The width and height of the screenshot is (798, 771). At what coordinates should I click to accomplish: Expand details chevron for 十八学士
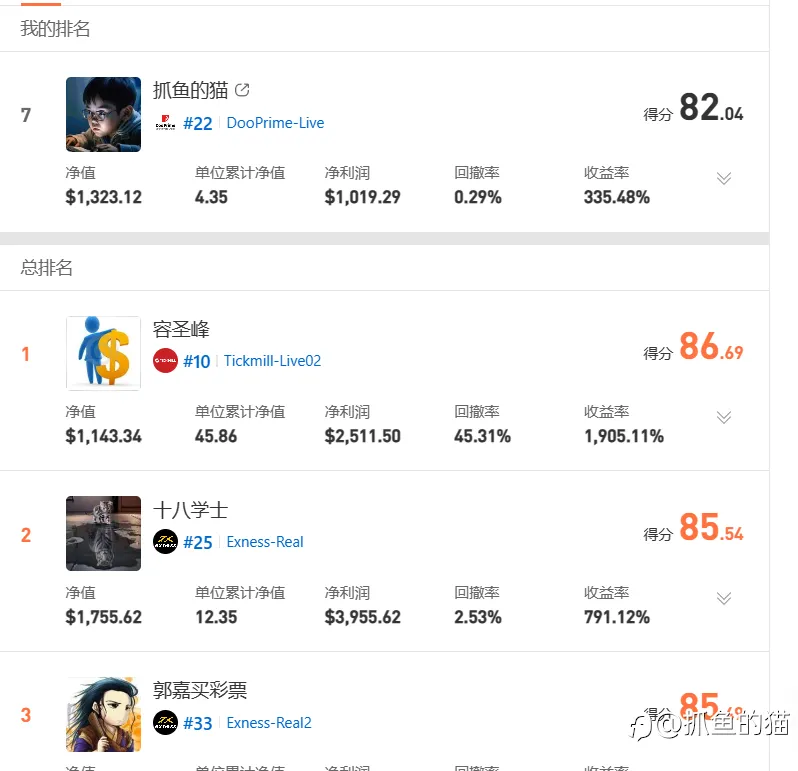tap(724, 598)
